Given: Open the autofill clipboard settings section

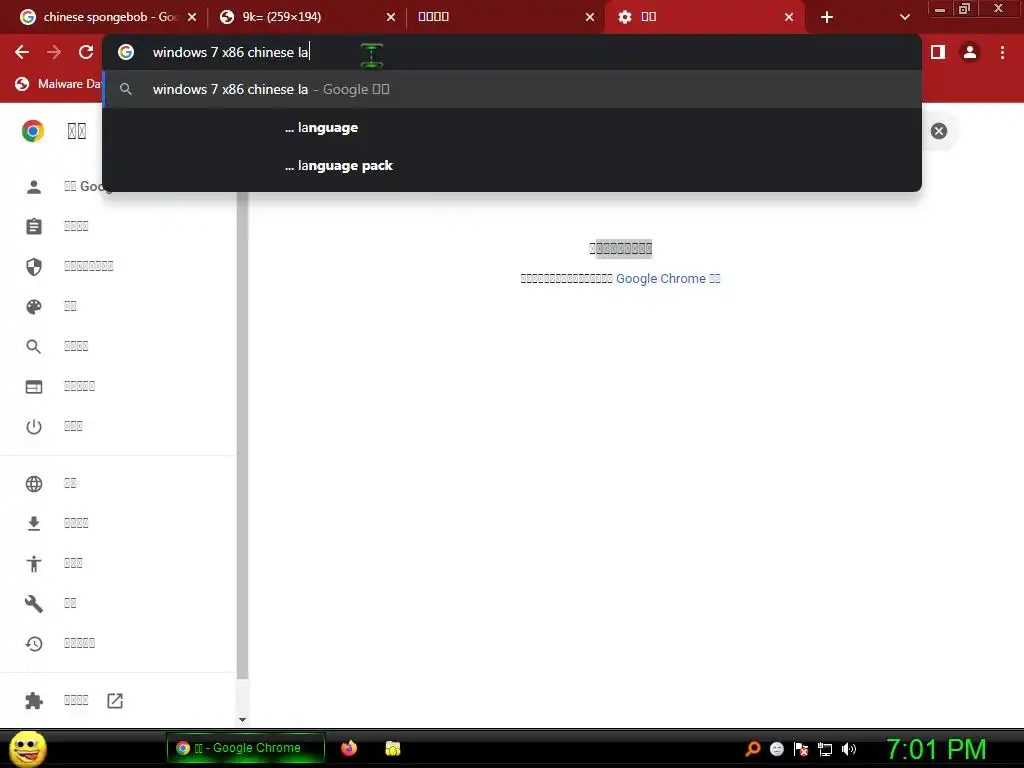Looking at the screenshot, I should [x=34, y=227].
